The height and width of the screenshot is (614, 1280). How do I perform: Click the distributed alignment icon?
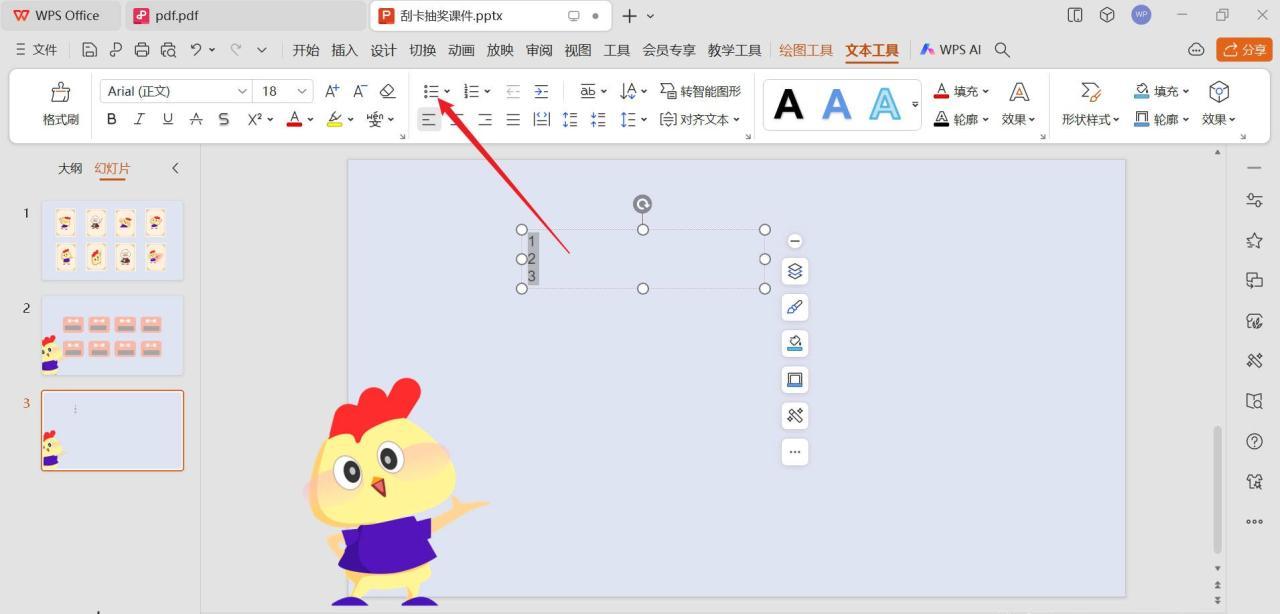click(541, 119)
